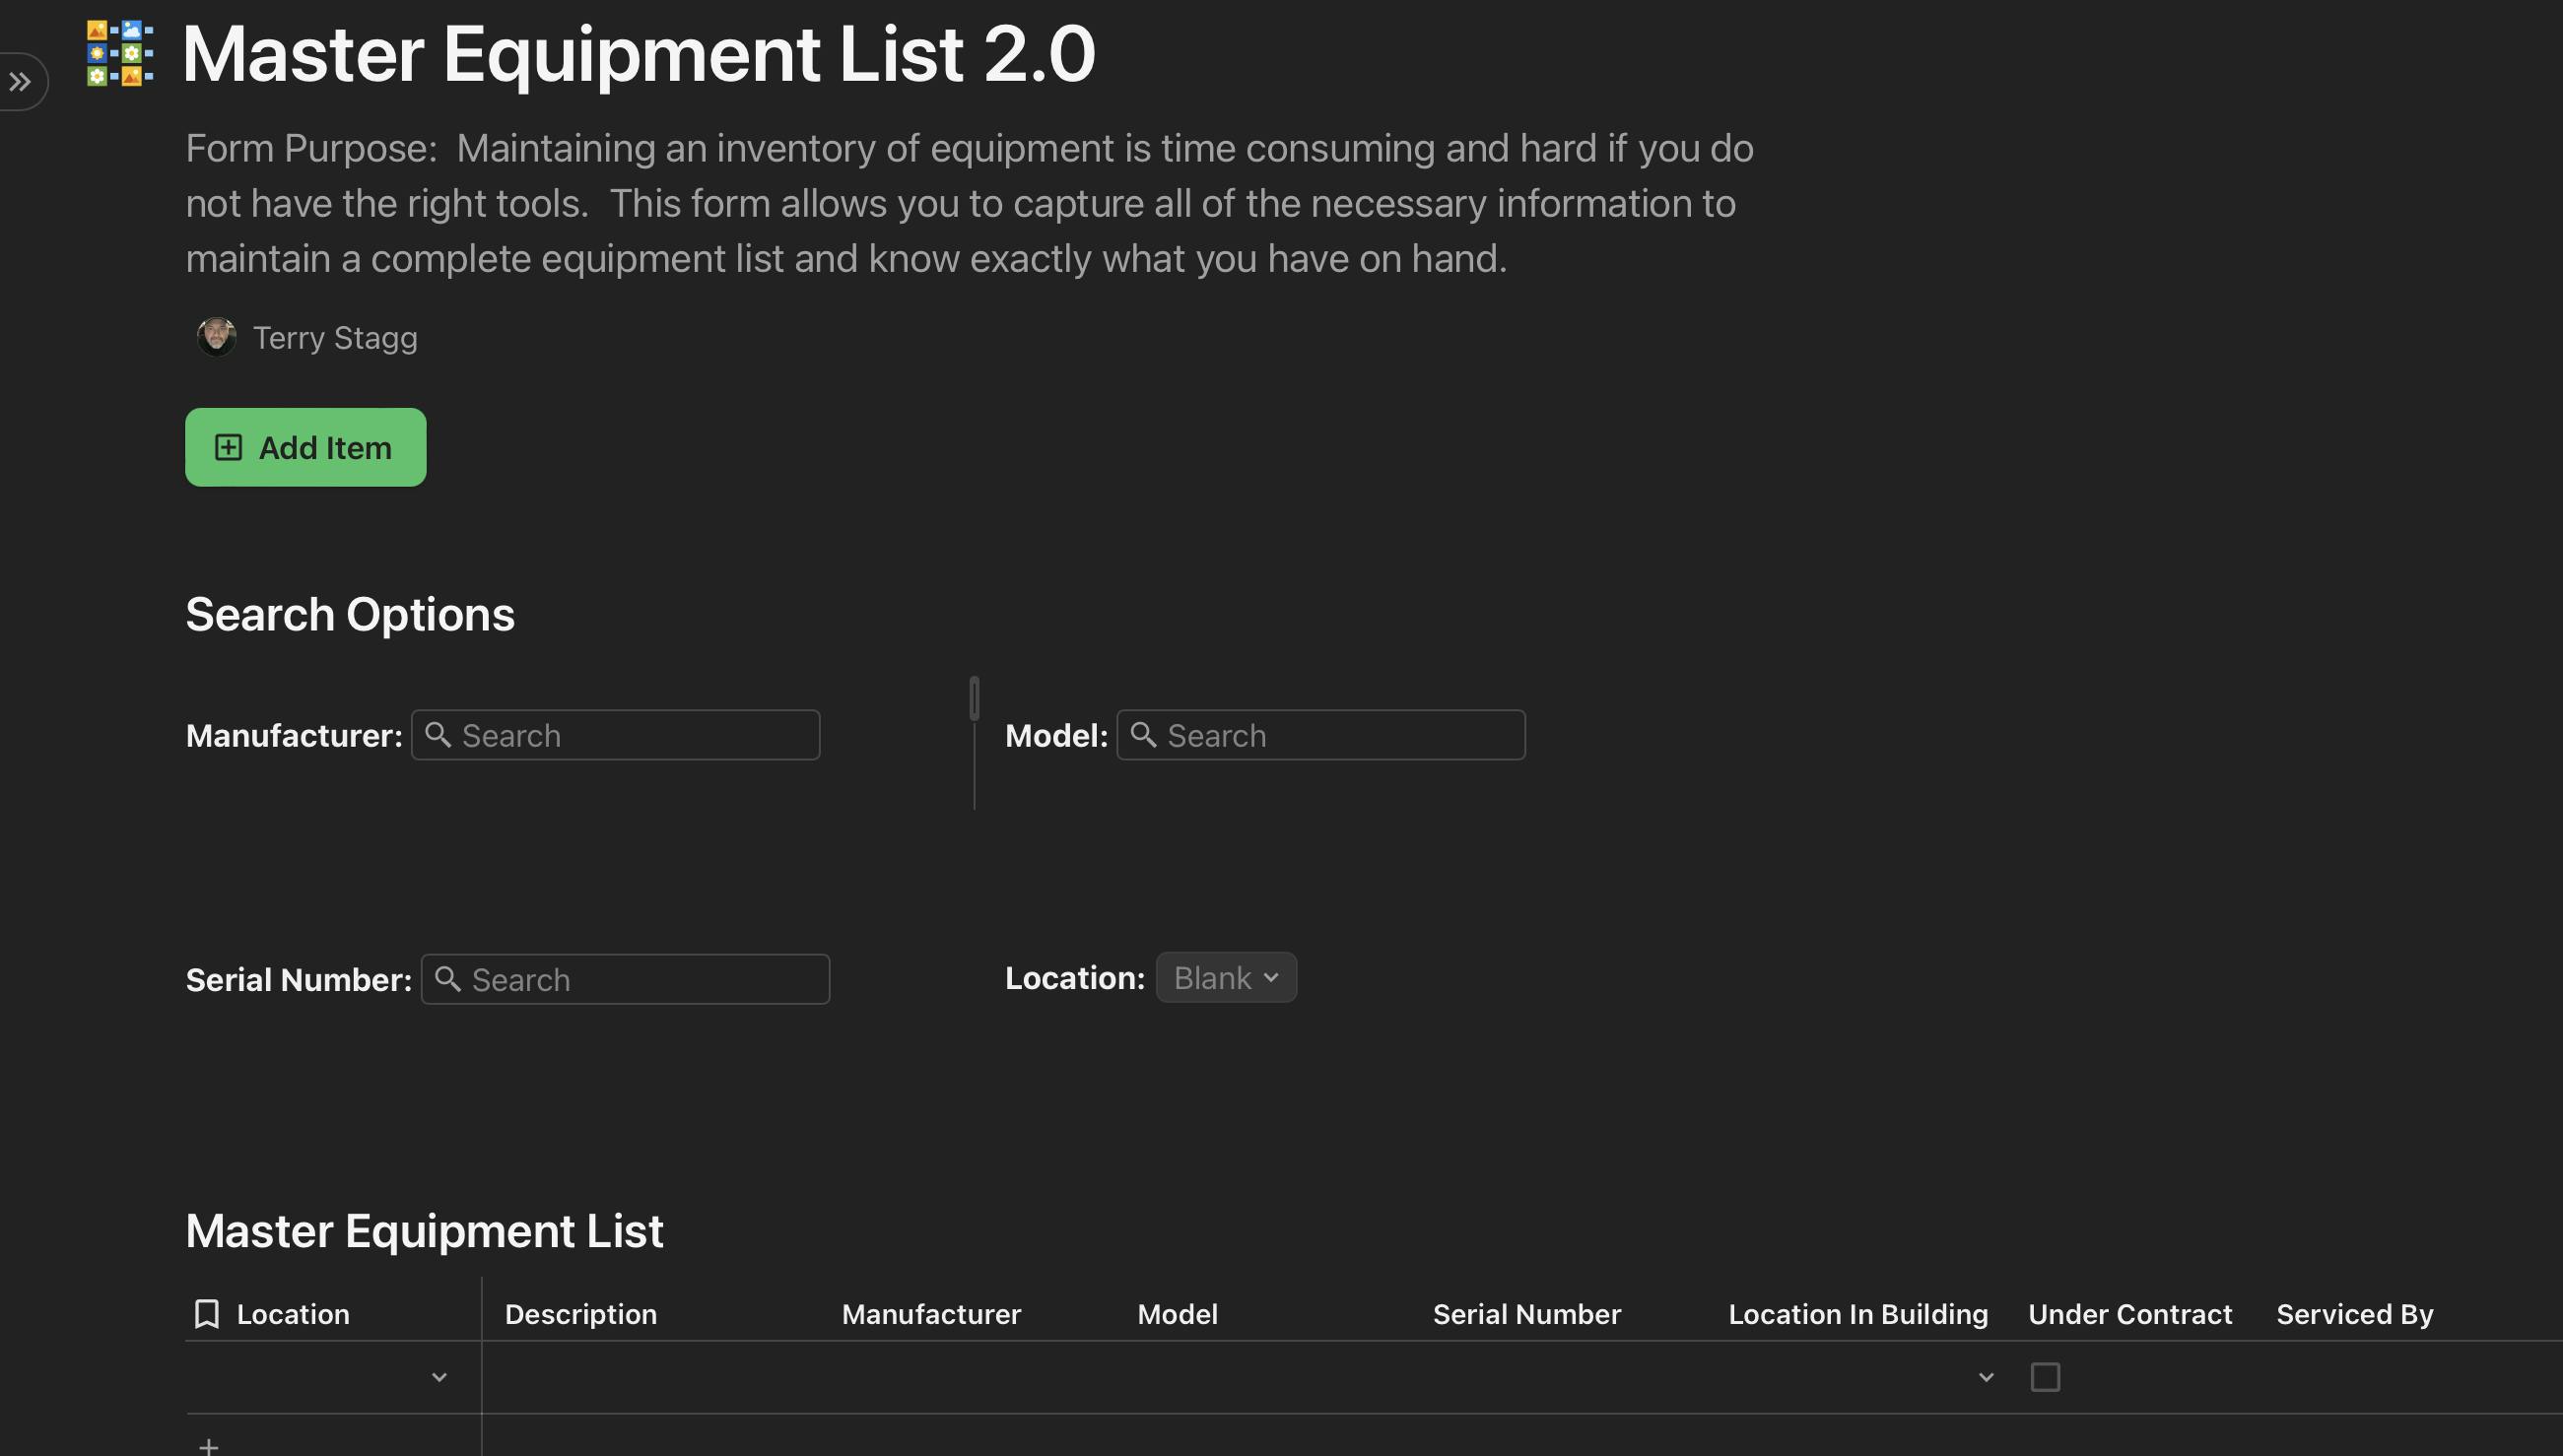Screen dimensions: 2563x1456
Task: Click the Add Item button
Action: click(306, 447)
